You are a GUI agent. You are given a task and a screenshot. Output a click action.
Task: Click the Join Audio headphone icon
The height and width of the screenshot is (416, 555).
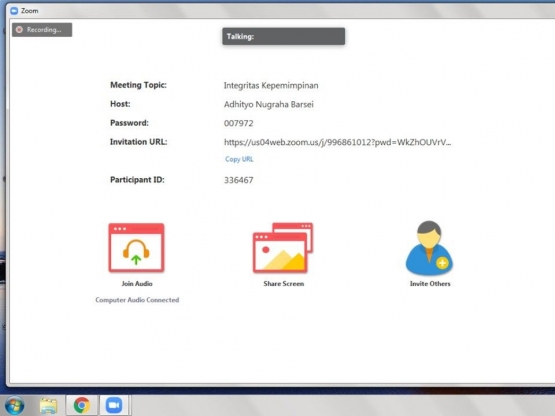pos(136,247)
